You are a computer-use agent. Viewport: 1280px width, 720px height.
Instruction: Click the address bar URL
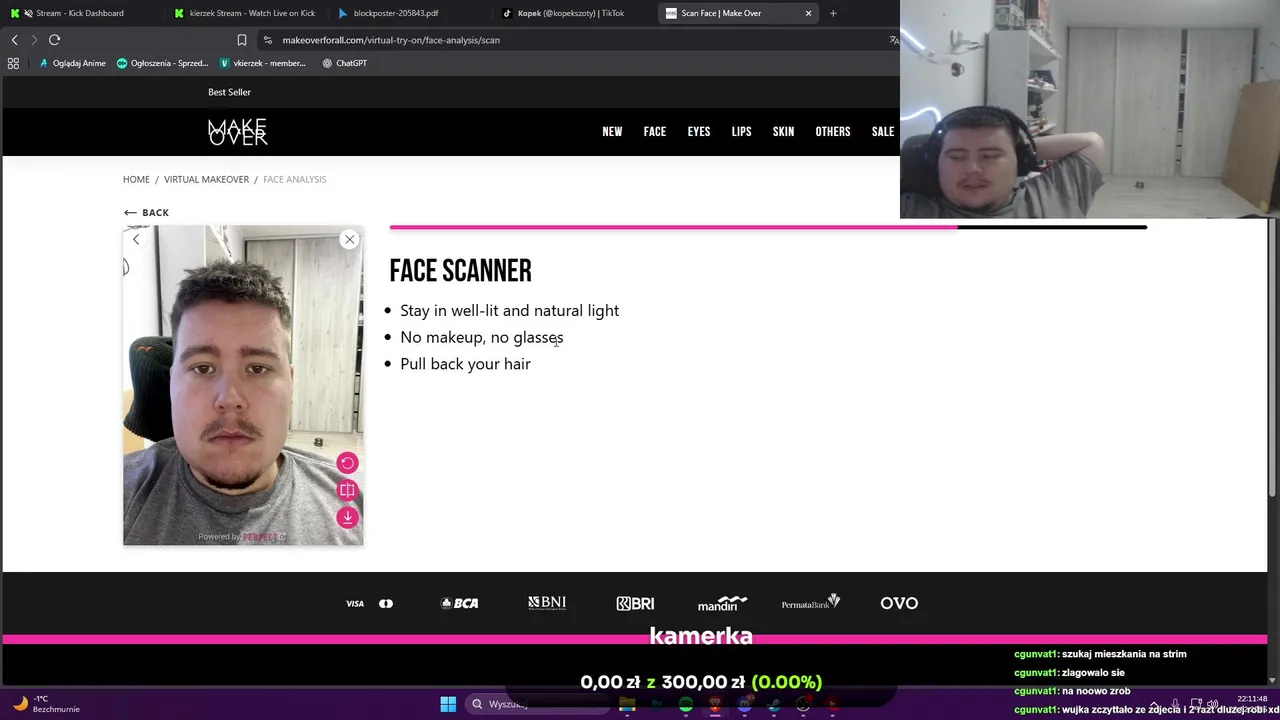coord(391,40)
